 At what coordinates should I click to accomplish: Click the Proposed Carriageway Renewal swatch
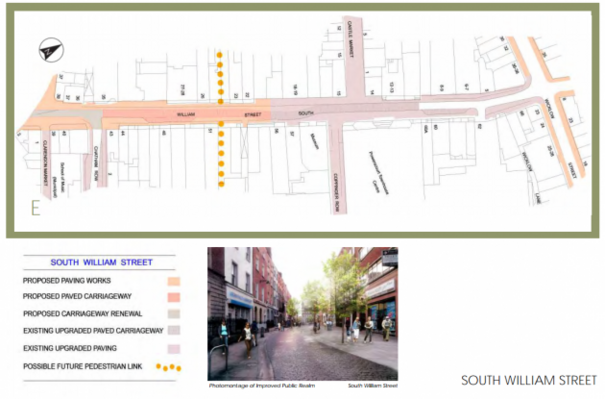[174, 314]
